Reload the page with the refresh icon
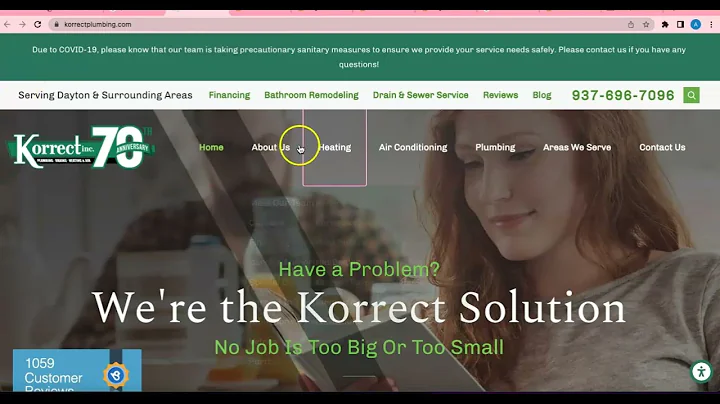Viewport: 720px width, 404px height. click(x=38, y=24)
